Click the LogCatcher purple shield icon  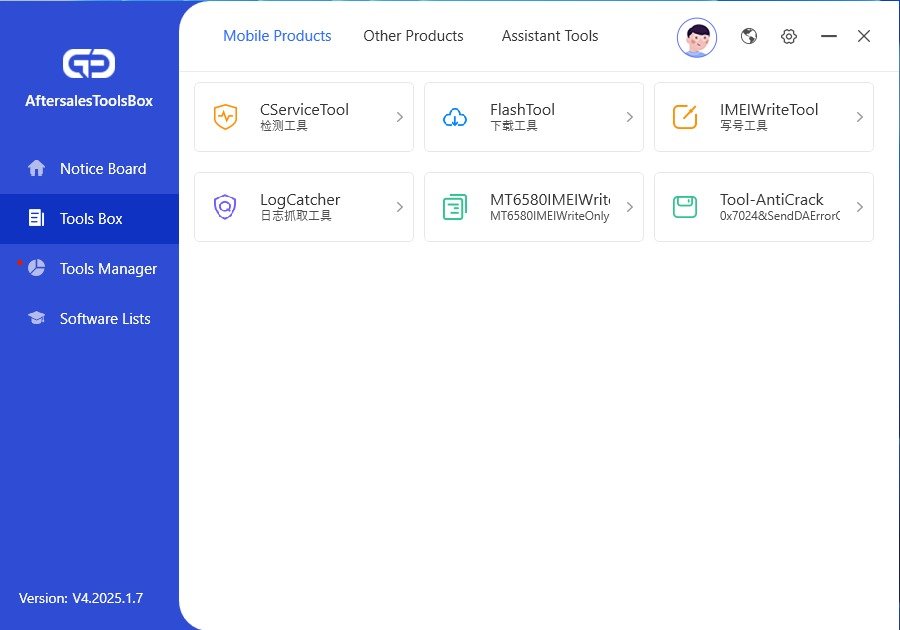[x=226, y=207]
